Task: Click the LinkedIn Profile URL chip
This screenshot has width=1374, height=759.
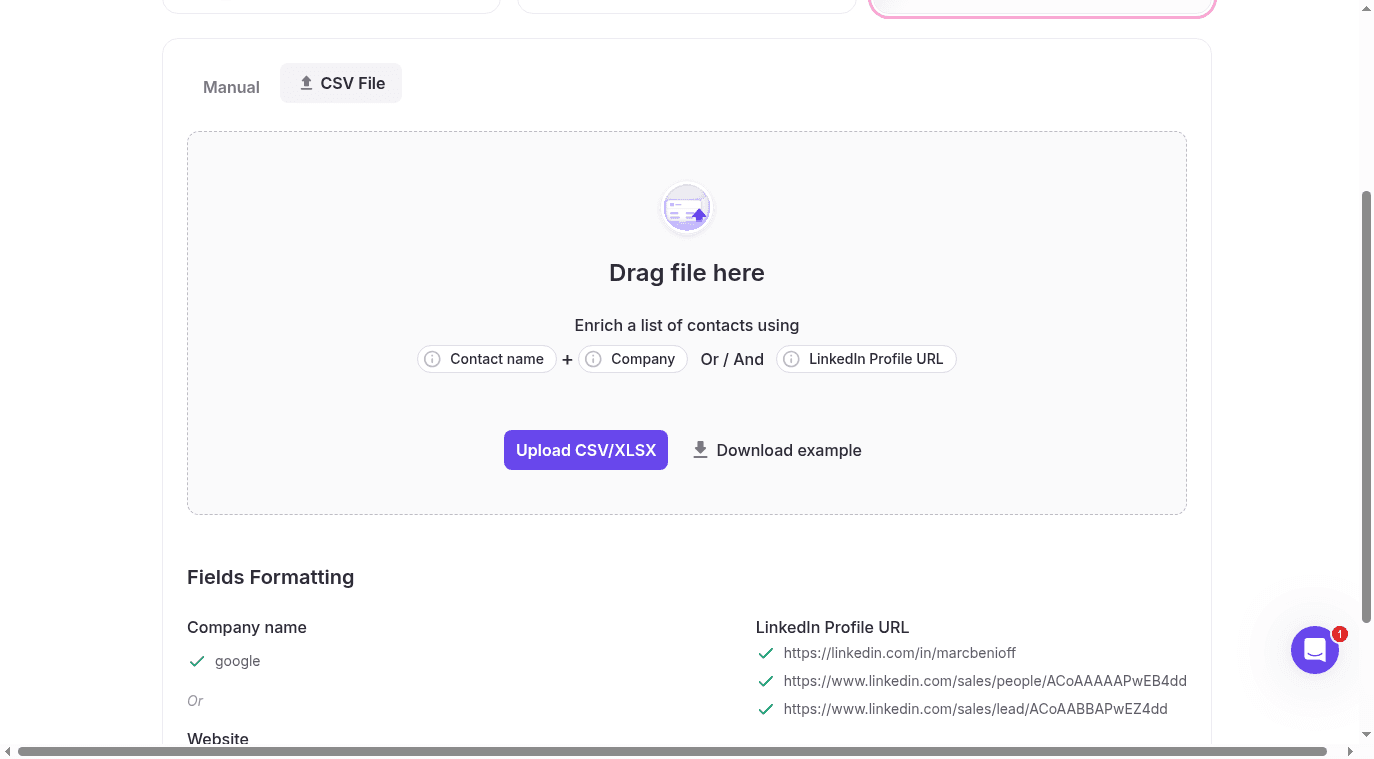Action: (866, 359)
